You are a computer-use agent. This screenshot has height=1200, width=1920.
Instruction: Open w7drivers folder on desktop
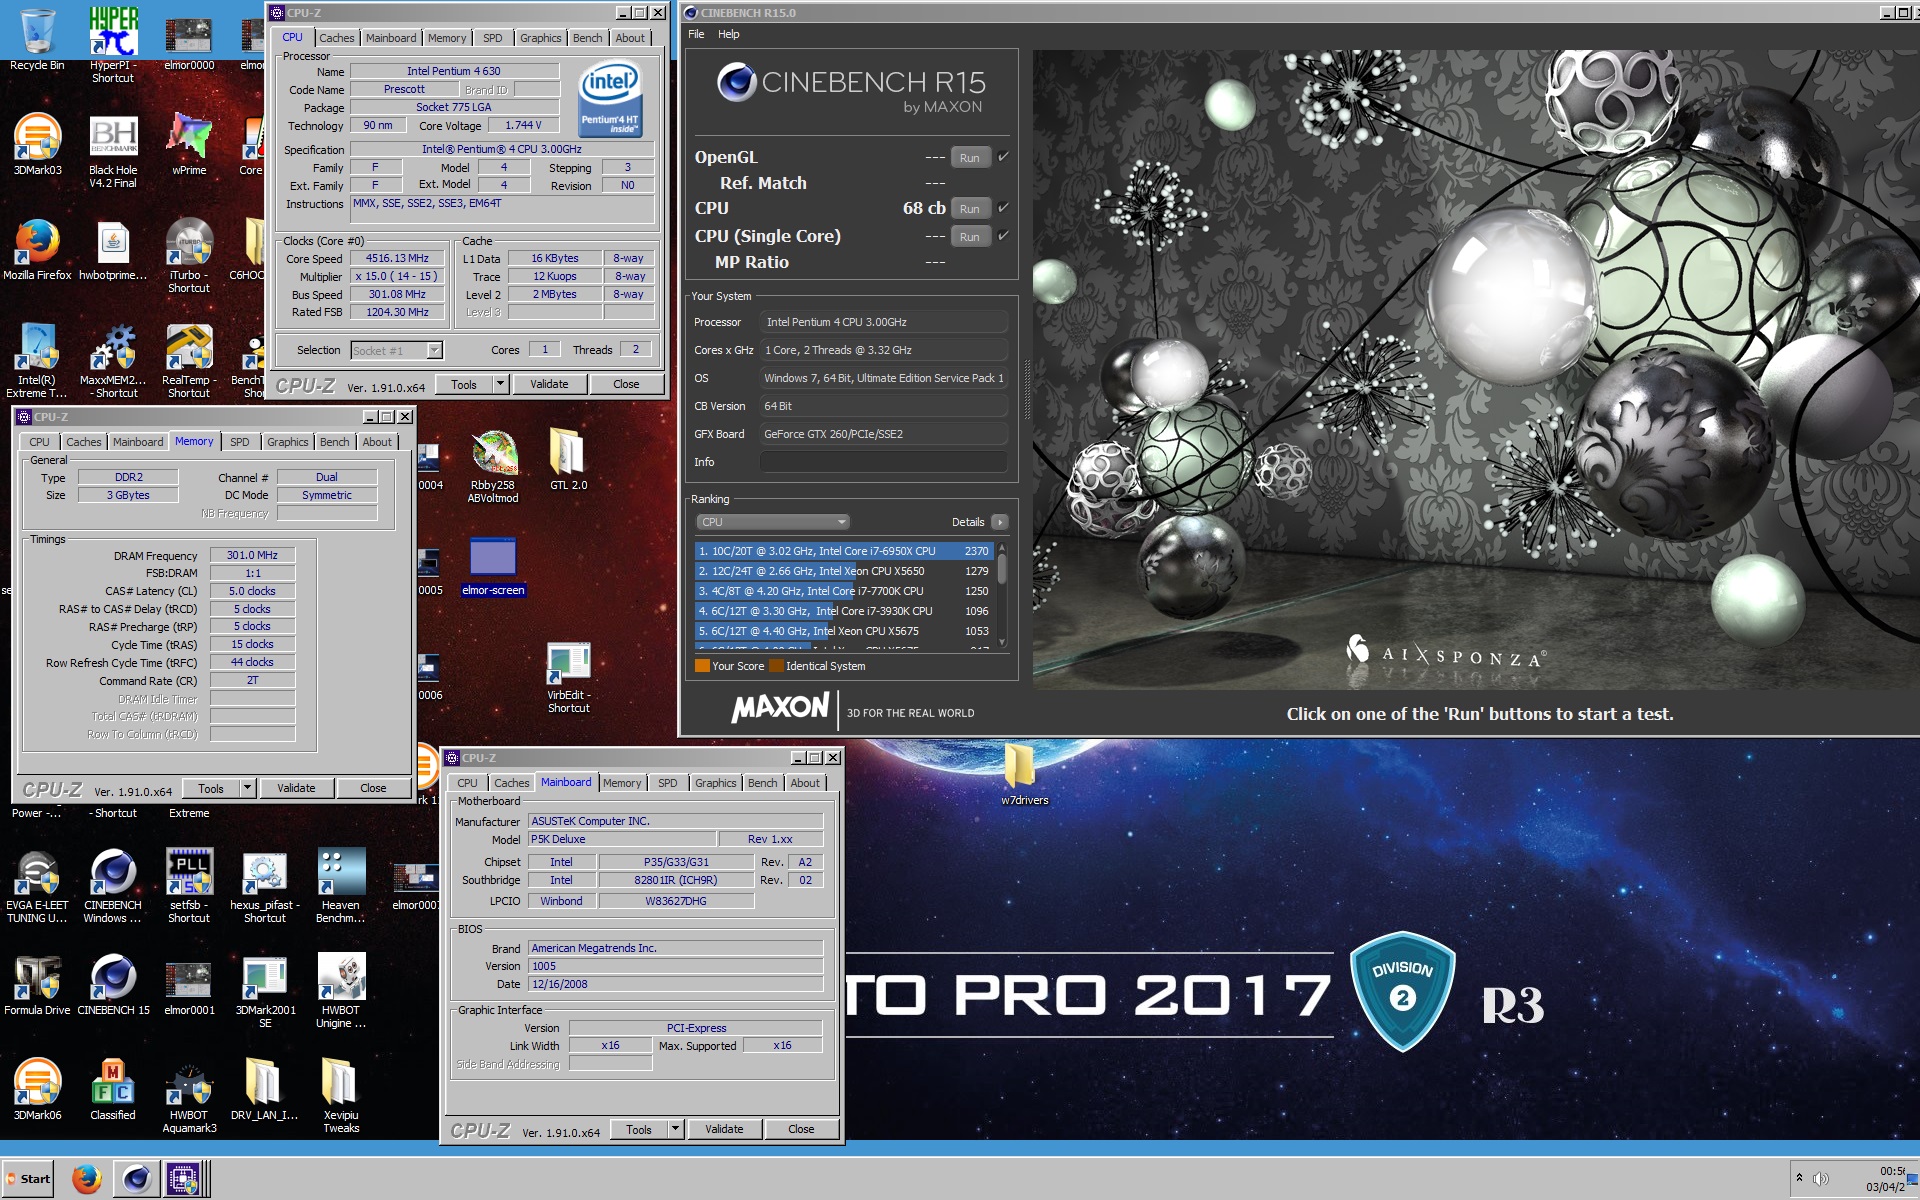click(1024, 774)
